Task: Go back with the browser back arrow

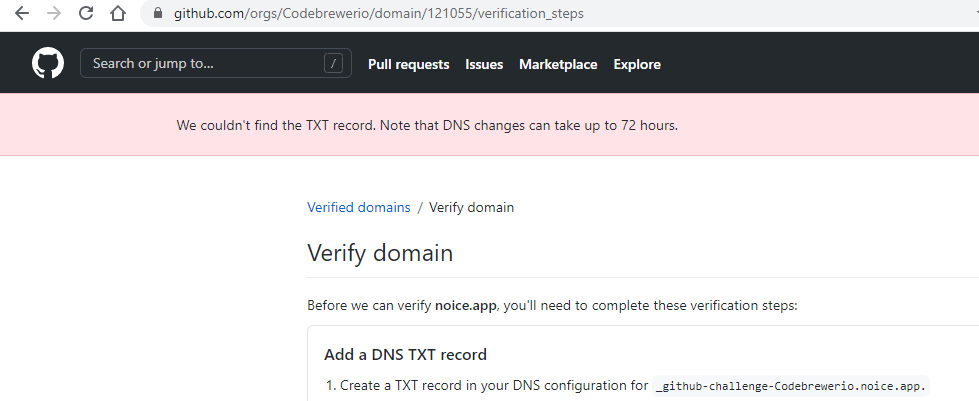Action: pos(22,13)
